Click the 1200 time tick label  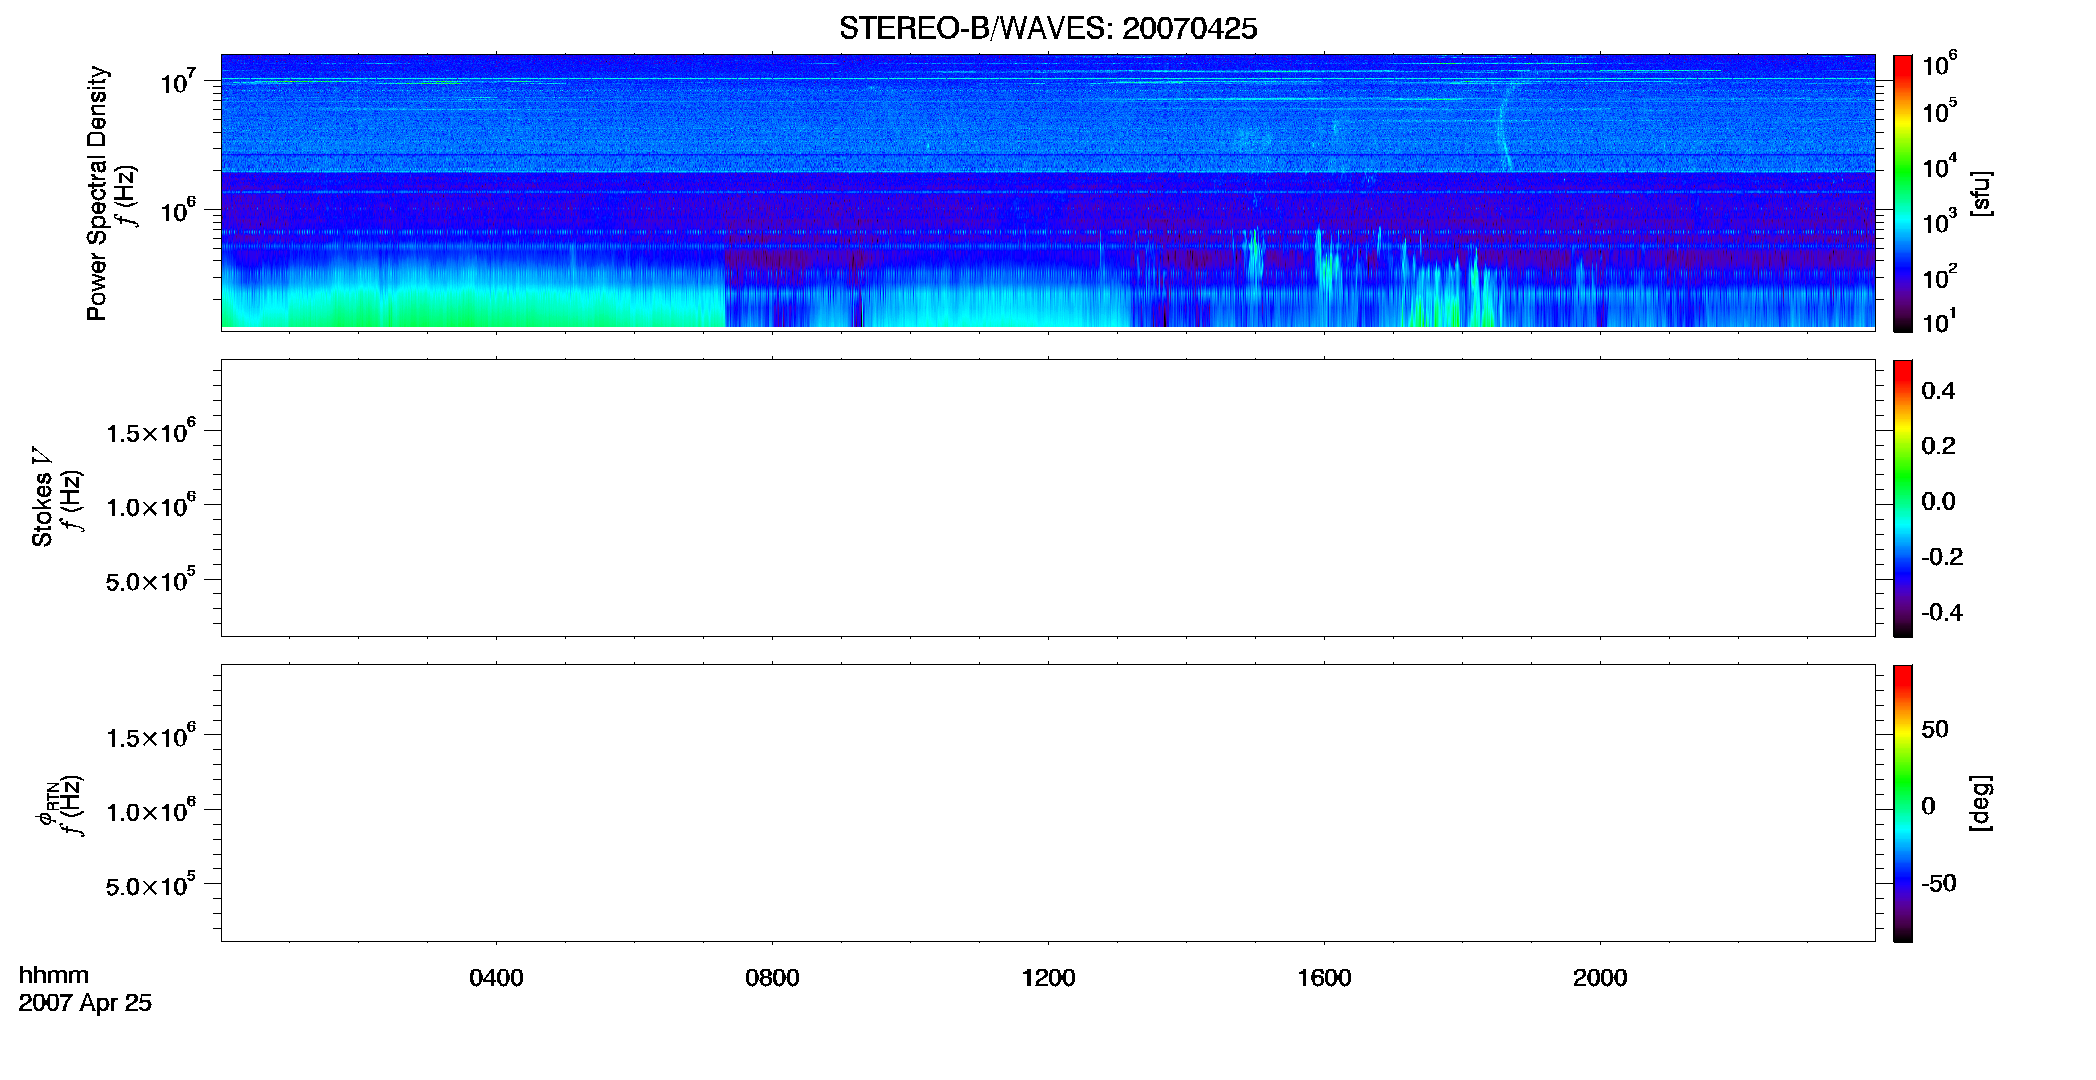1048,978
